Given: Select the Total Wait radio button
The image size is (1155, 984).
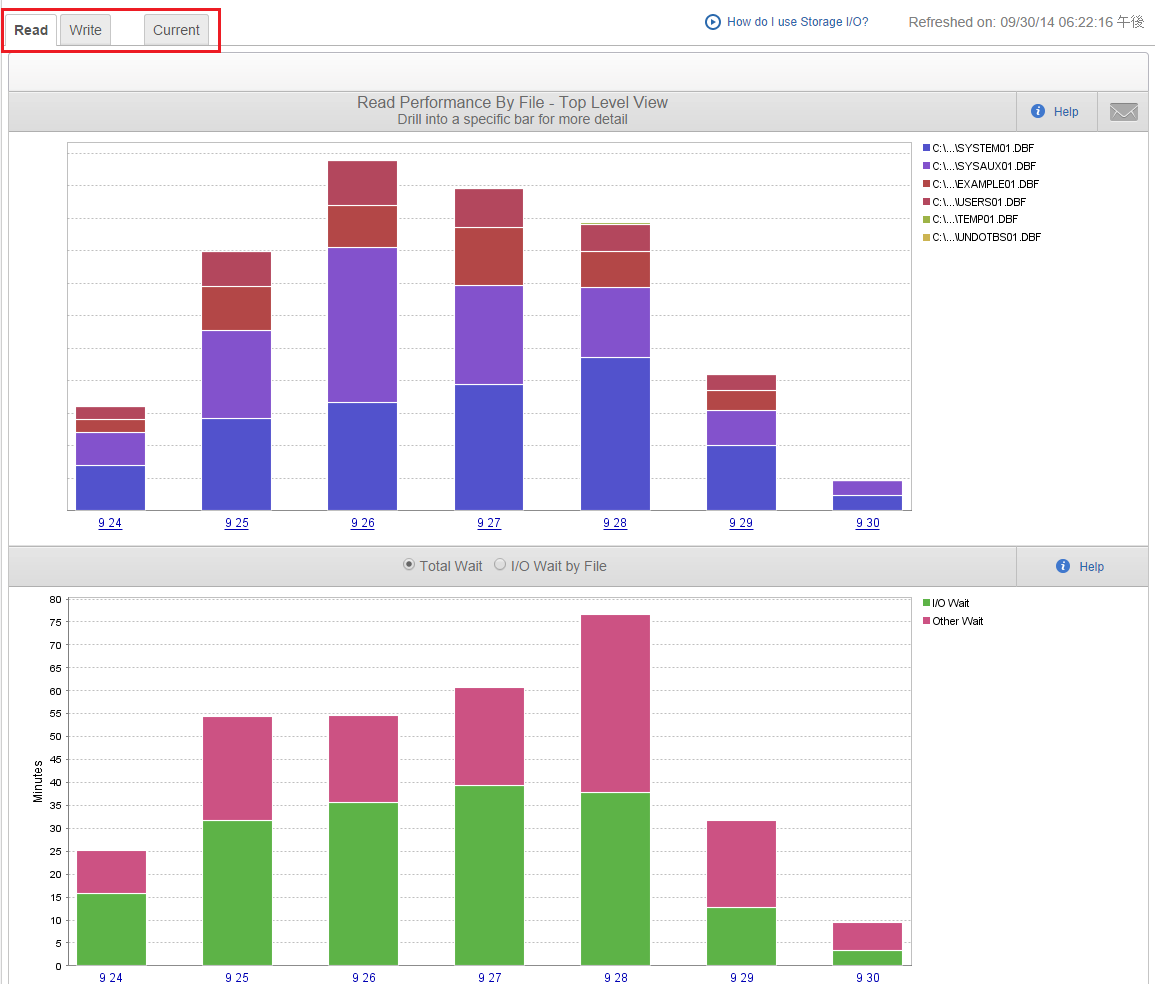Looking at the screenshot, I should click(x=409, y=565).
